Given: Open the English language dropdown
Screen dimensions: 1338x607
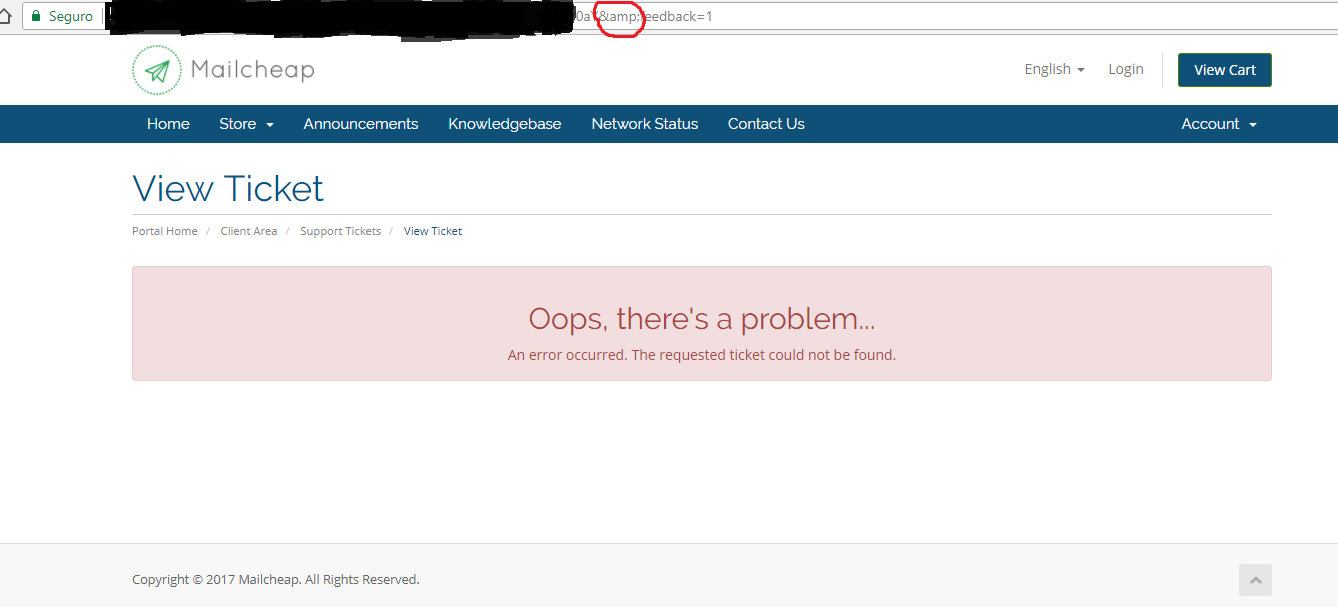Looking at the screenshot, I should pos(1054,69).
